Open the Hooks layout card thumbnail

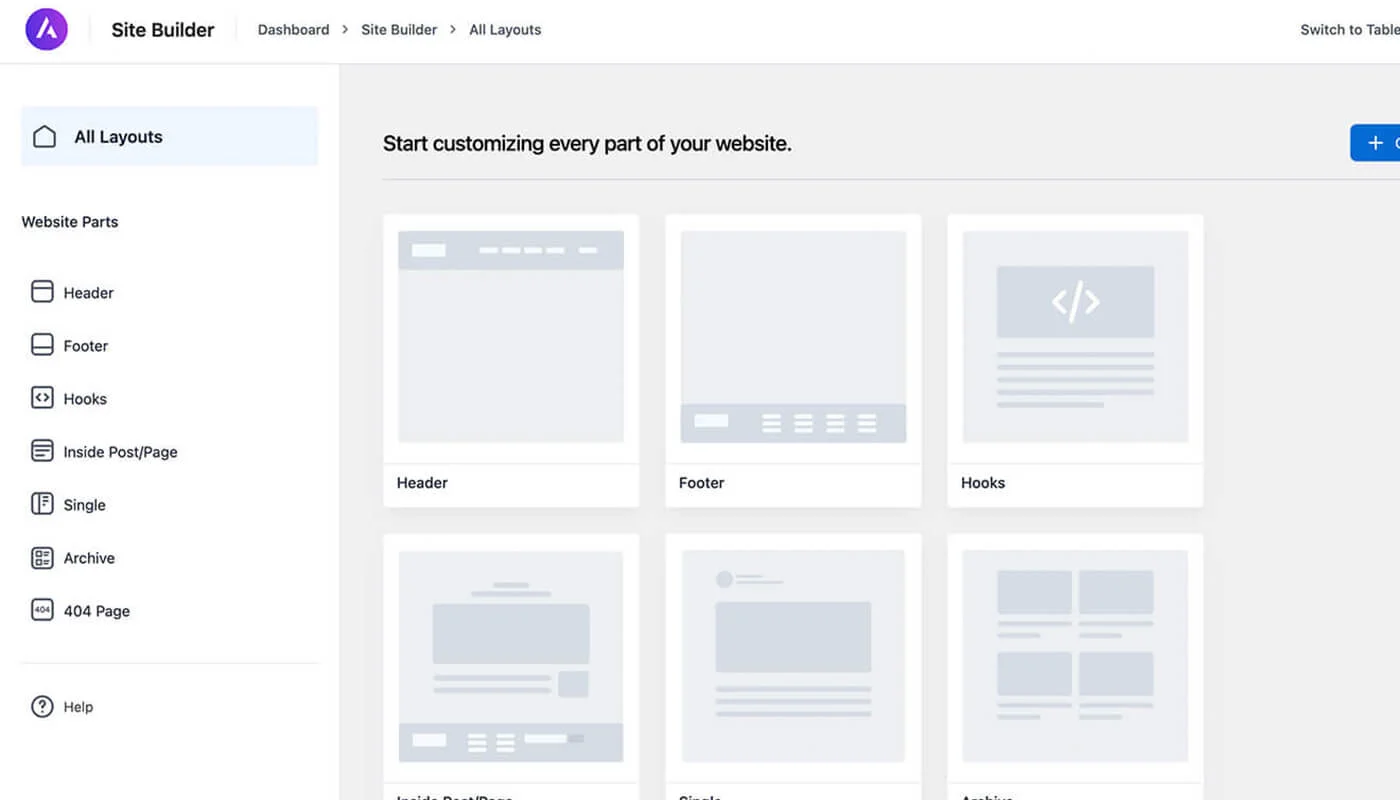[x=1075, y=337]
